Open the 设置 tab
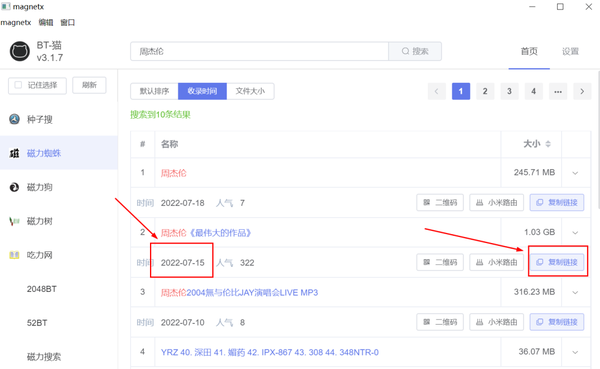 (x=570, y=51)
